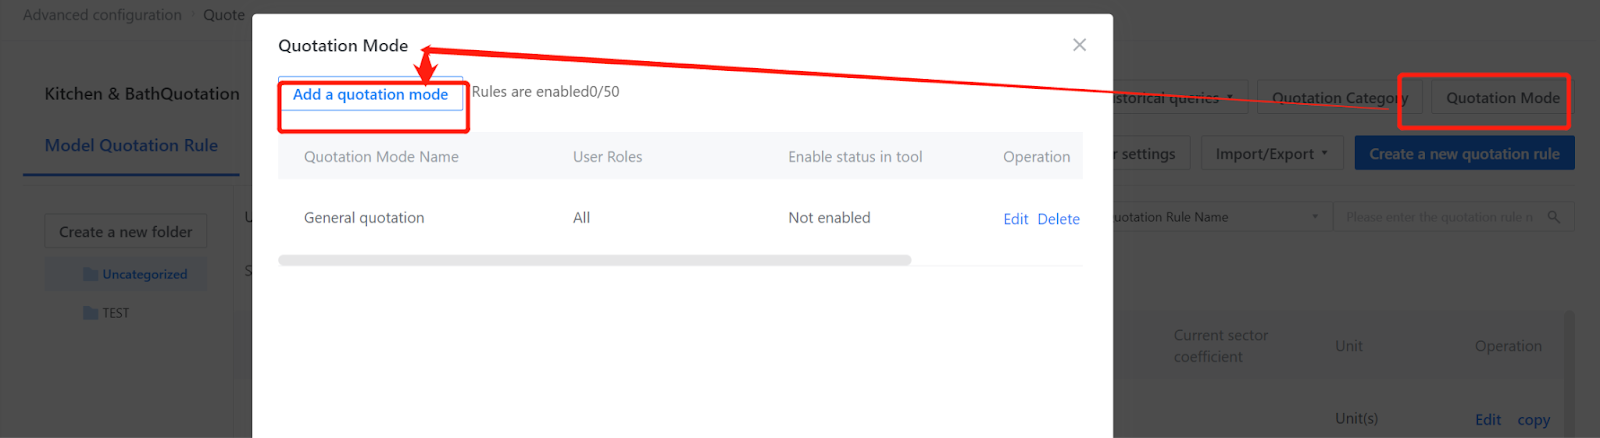1600x438 pixels.
Task: Open the Kitchen & BathQuotation tab
Action: point(142,94)
